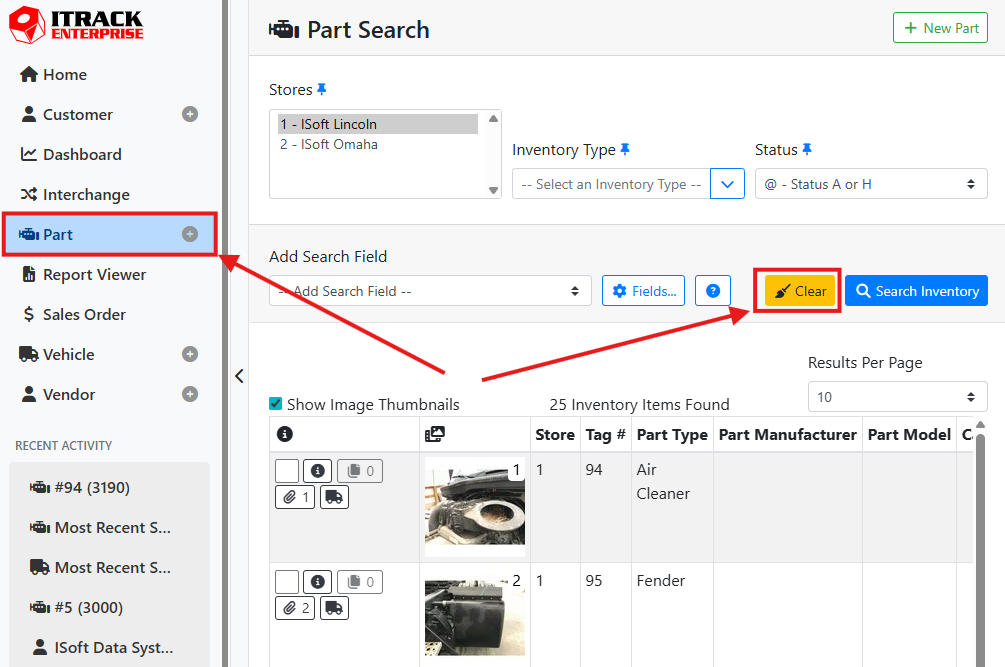
Task: Open attachments paperclip for the Fender row
Action: pos(294,607)
